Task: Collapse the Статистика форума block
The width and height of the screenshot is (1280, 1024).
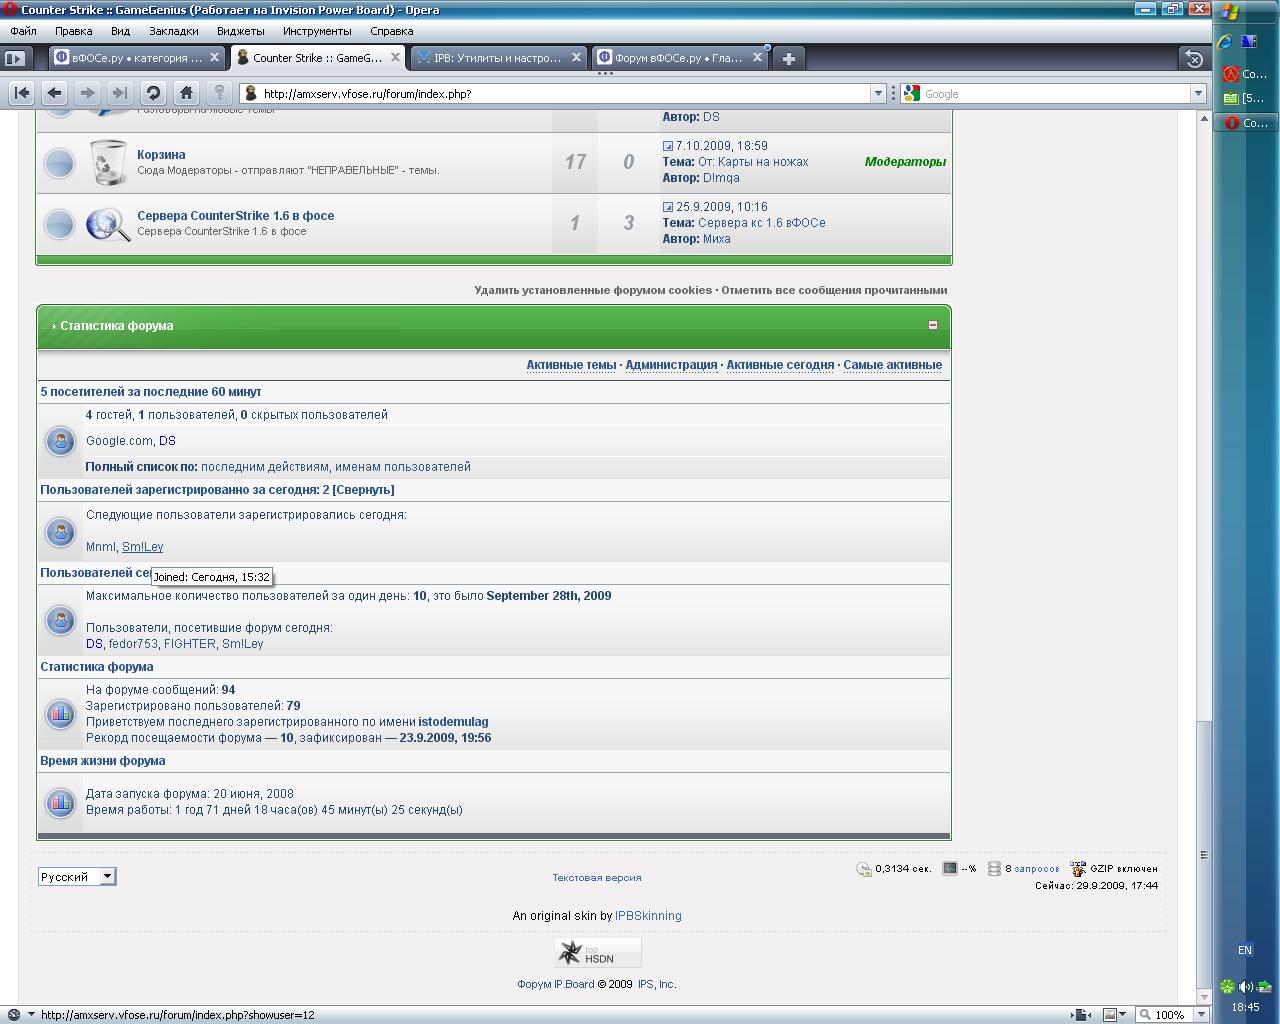Action: click(932, 325)
